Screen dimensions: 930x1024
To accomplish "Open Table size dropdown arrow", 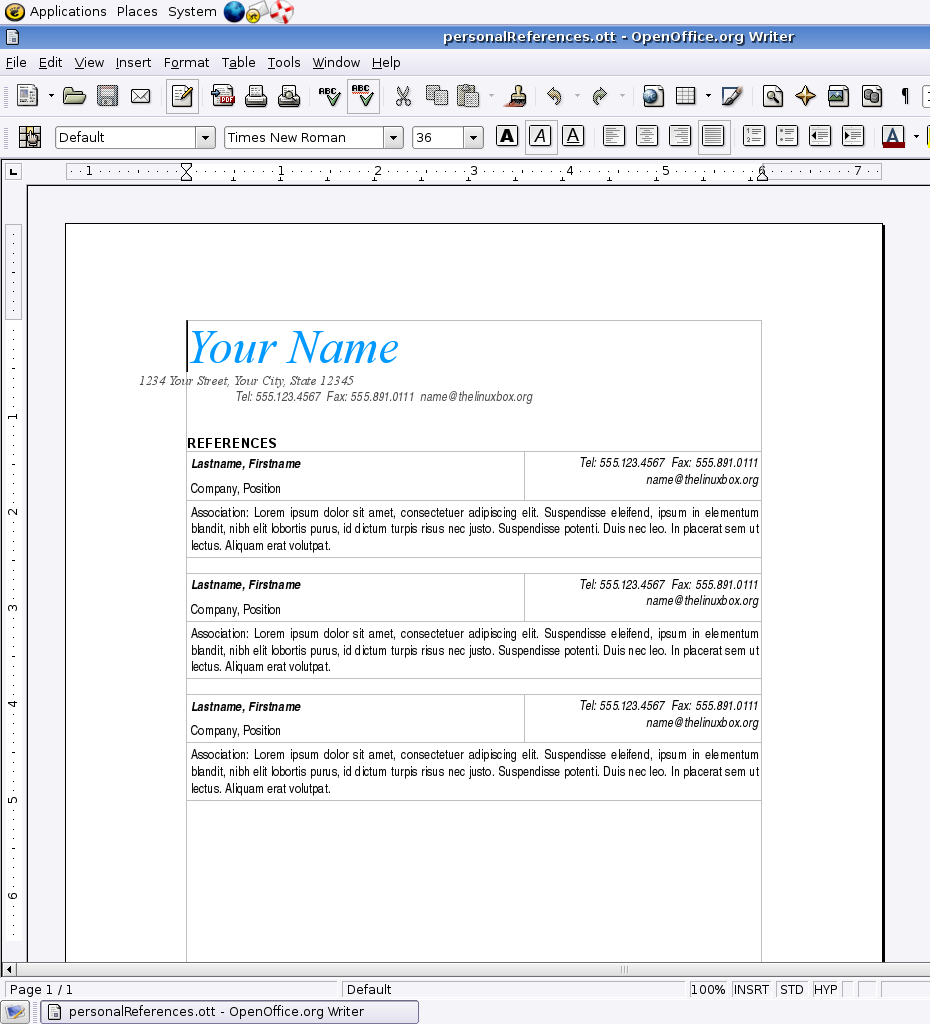I will tap(709, 96).
